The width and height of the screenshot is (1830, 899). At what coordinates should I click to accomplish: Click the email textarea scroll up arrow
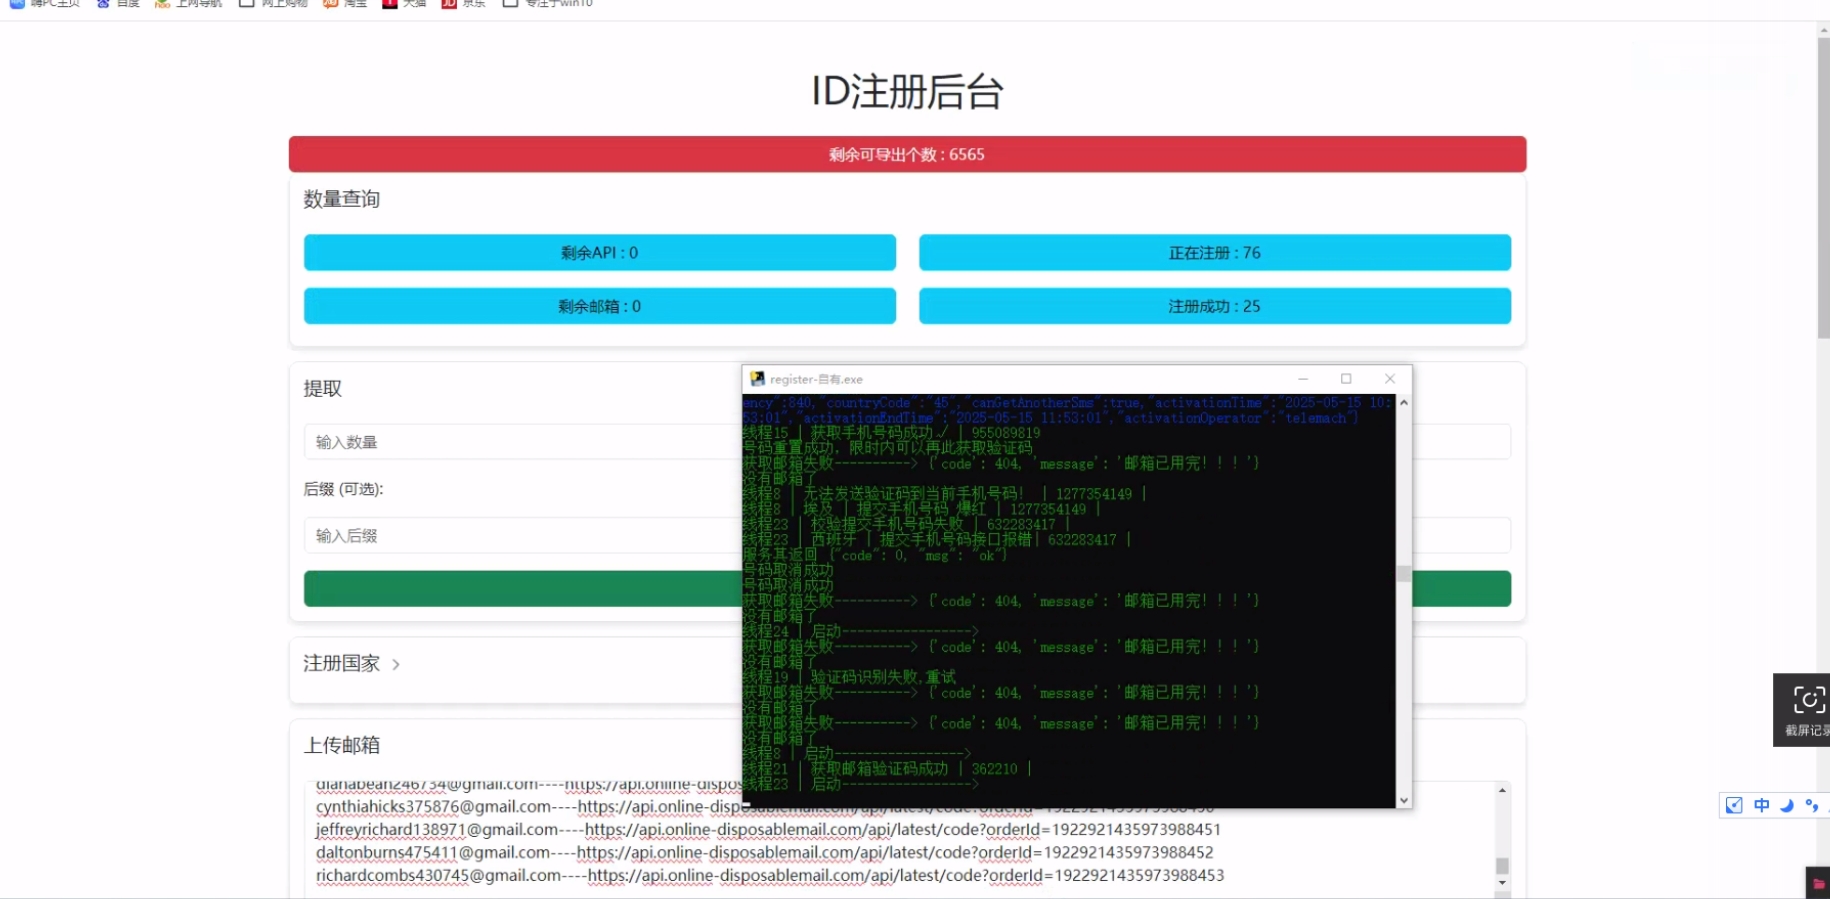pyautogui.click(x=1502, y=790)
